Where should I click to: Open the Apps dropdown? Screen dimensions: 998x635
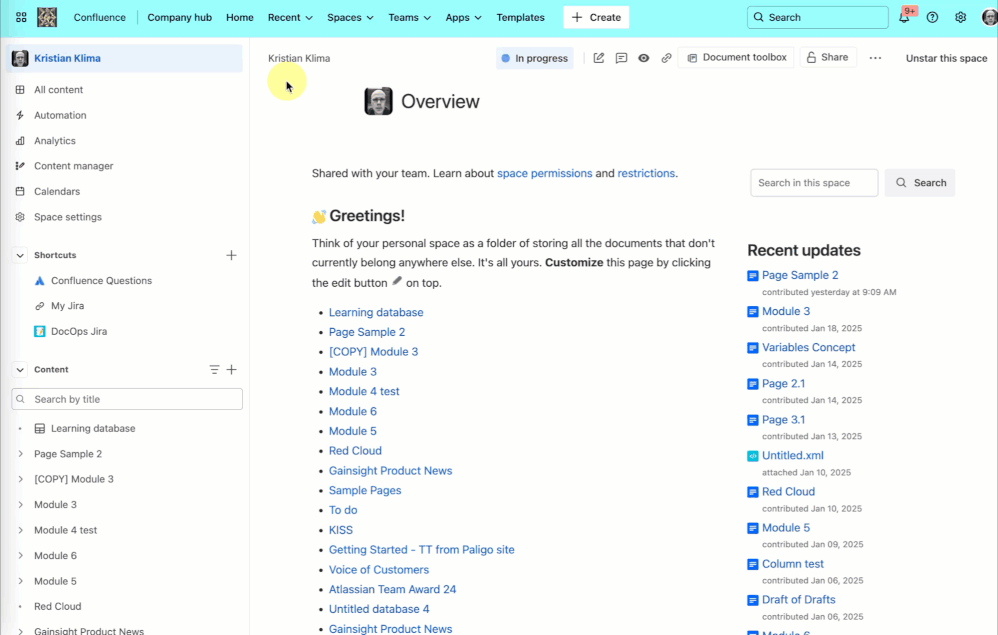(463, 17)
